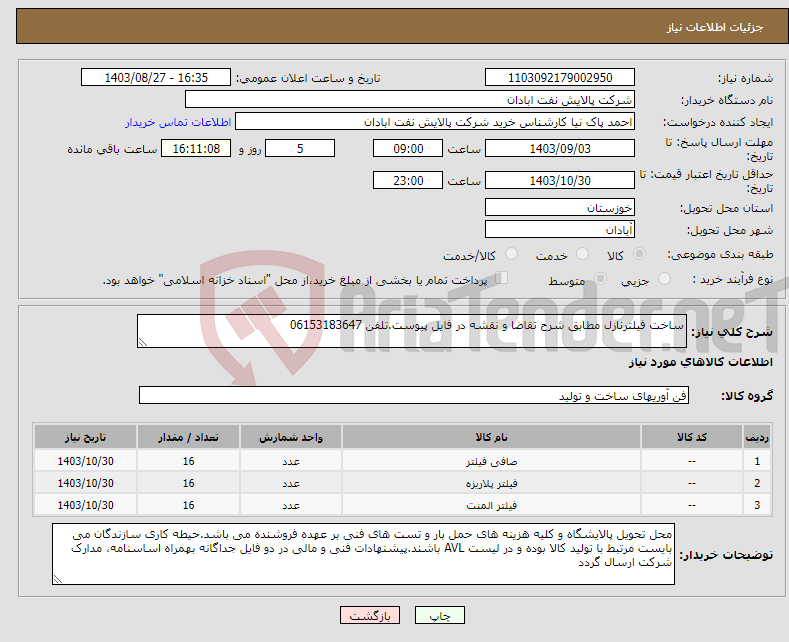Toggle the اسناد خزانه اسلامی payment checkbox
Screen dimensions: 789x642
click(502, 278)
